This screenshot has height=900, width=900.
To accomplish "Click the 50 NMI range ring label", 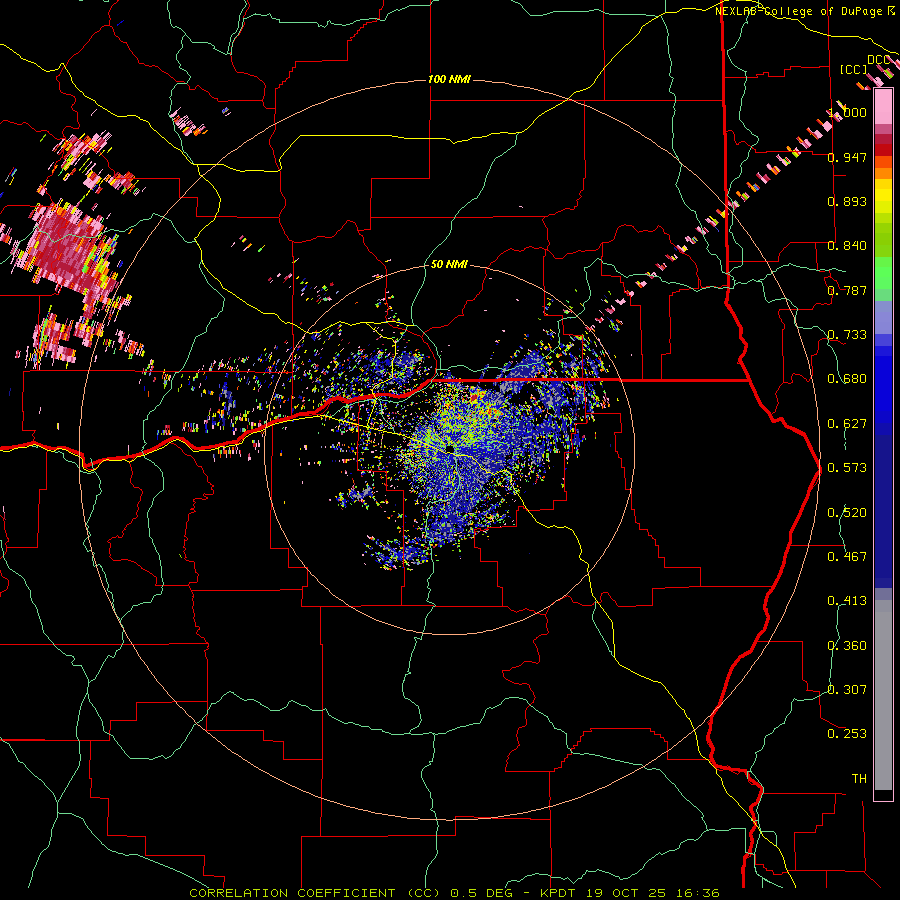I will coord(449,264).
